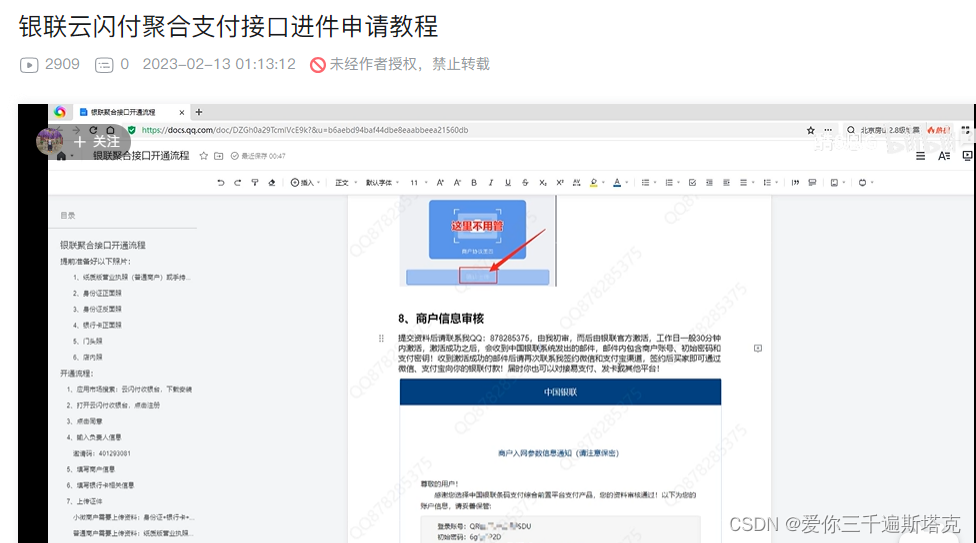
Task: Star the document next to its title
Action: 204,156
